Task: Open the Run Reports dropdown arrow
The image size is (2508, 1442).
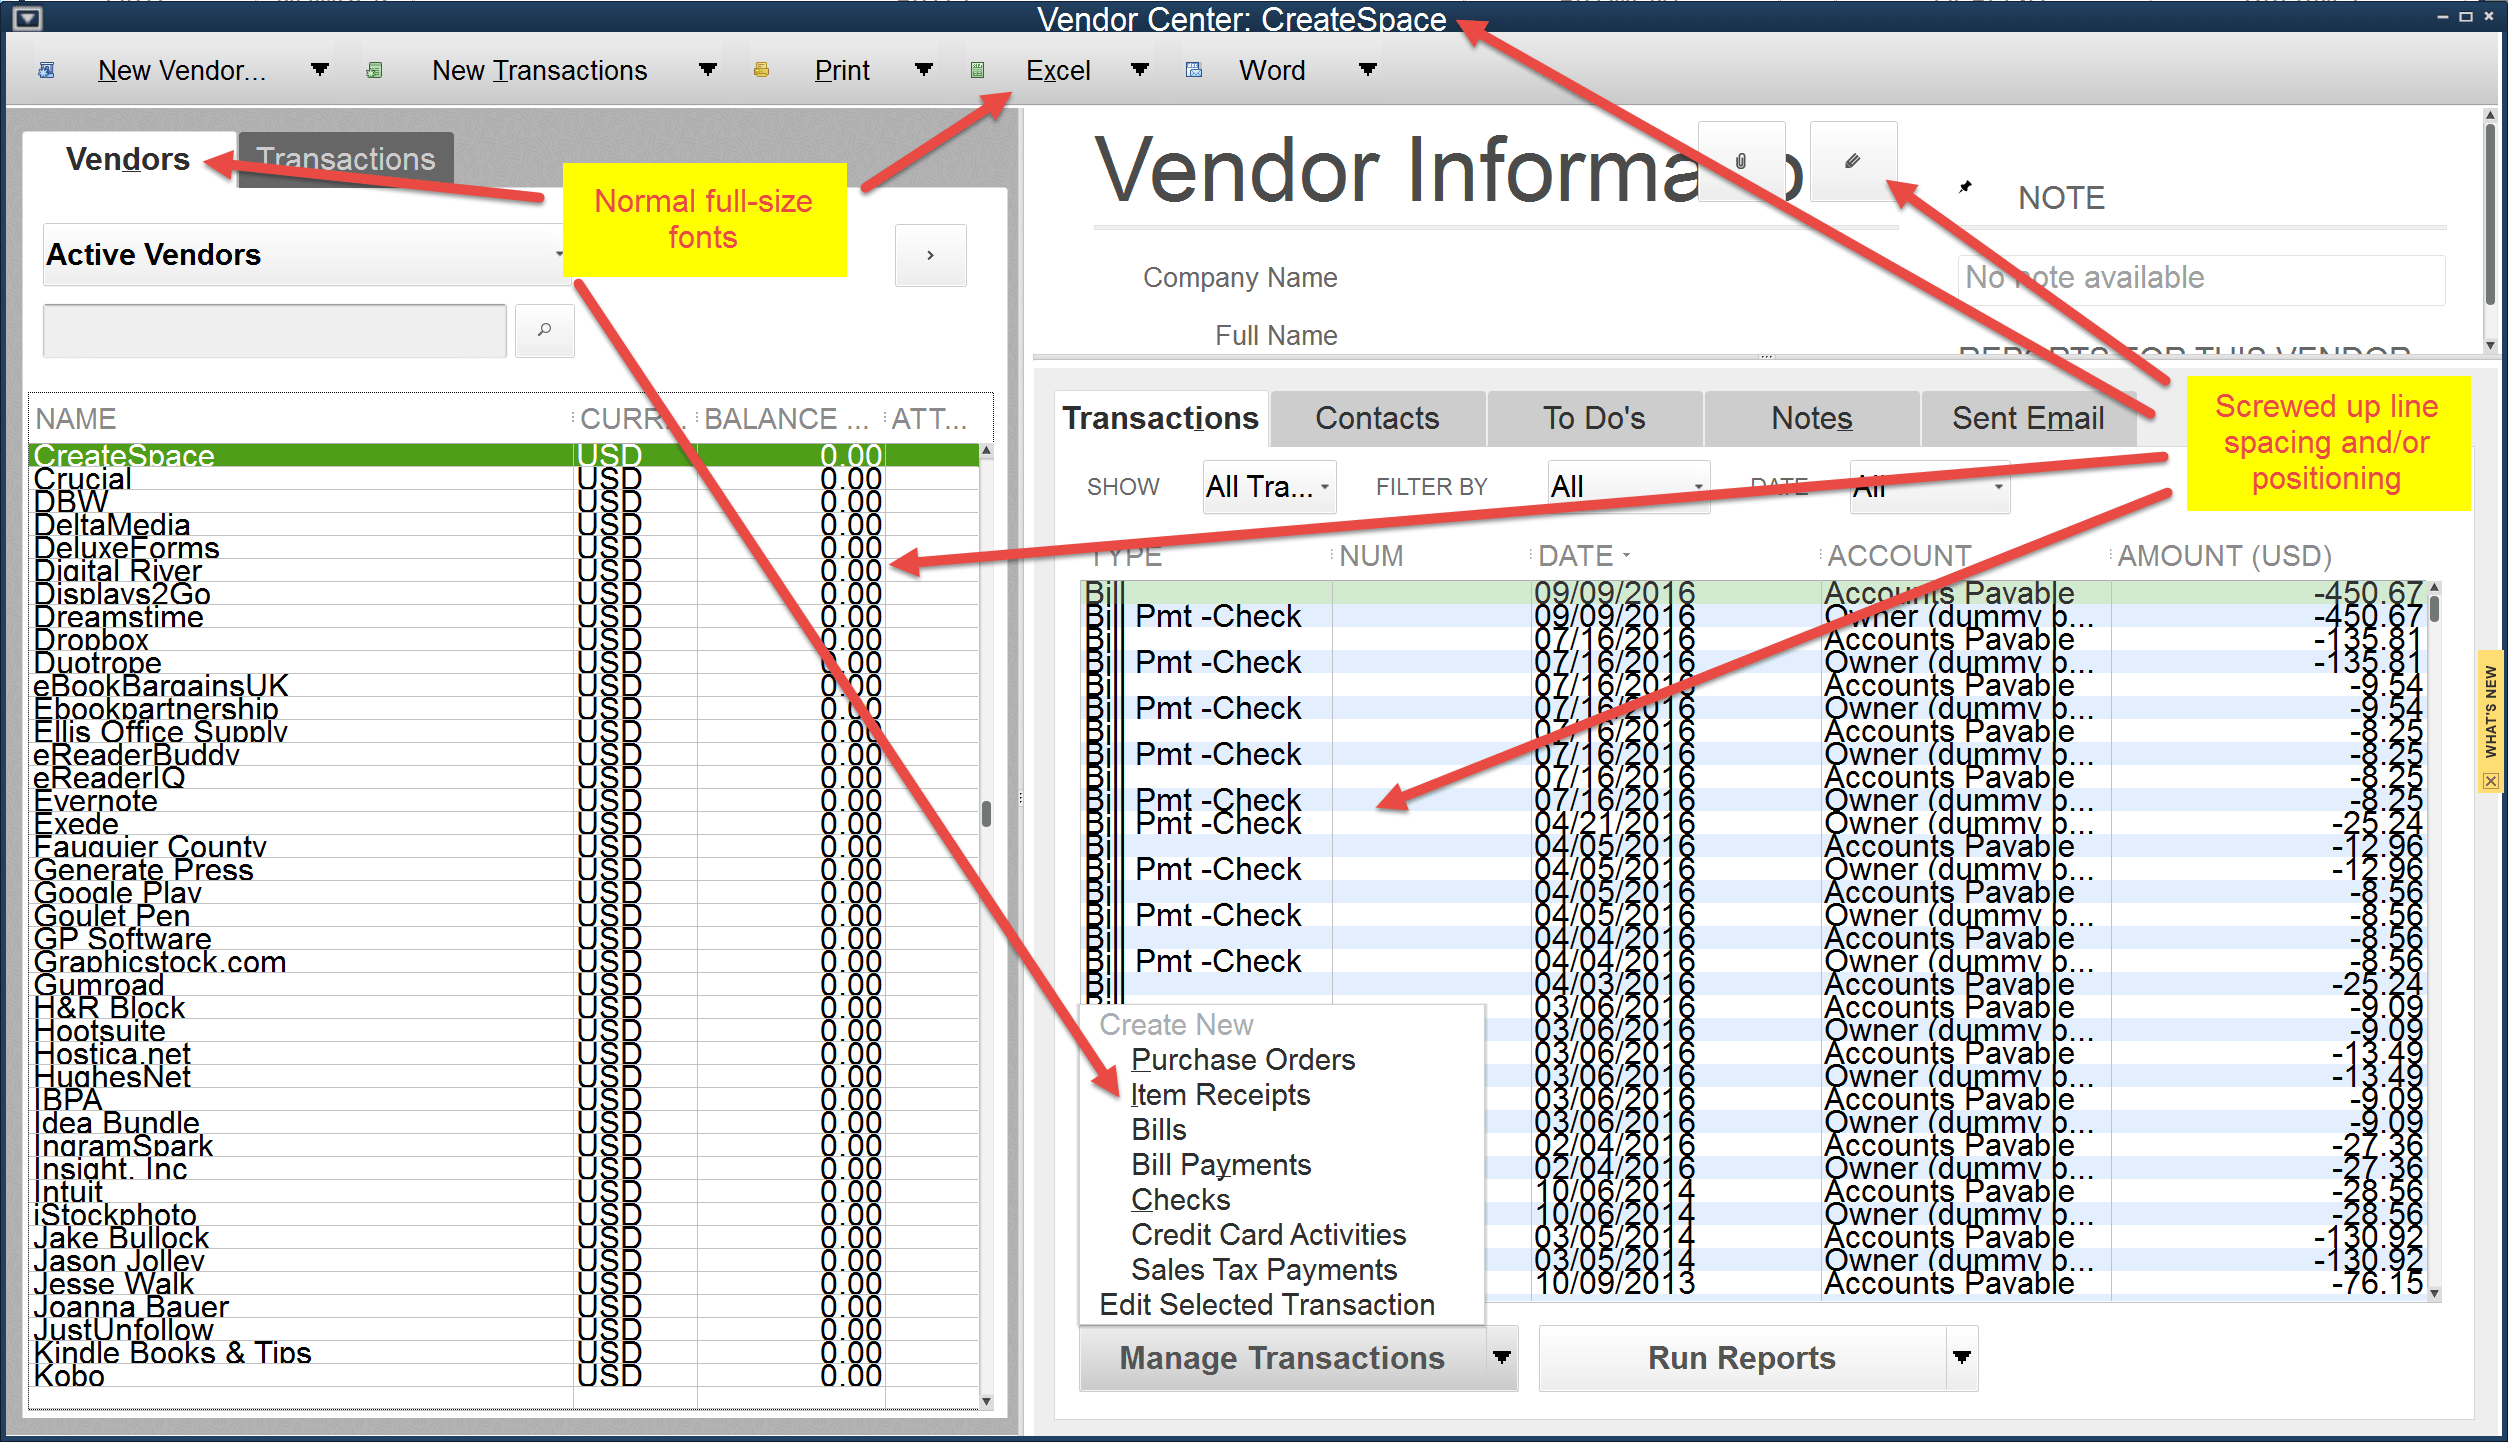Action: pos(1961,1358)
